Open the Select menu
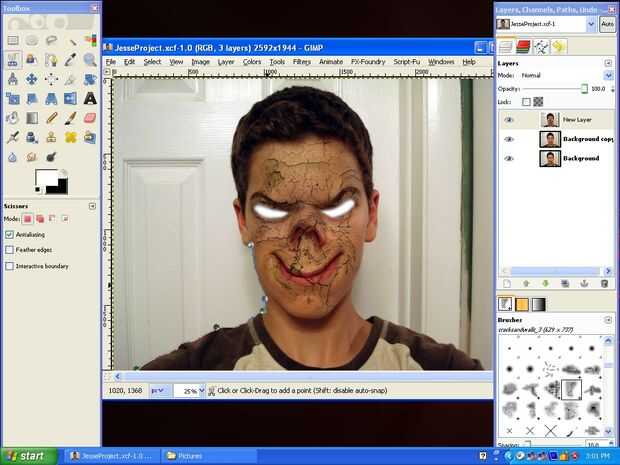The image size is (620, 465). 152,62
